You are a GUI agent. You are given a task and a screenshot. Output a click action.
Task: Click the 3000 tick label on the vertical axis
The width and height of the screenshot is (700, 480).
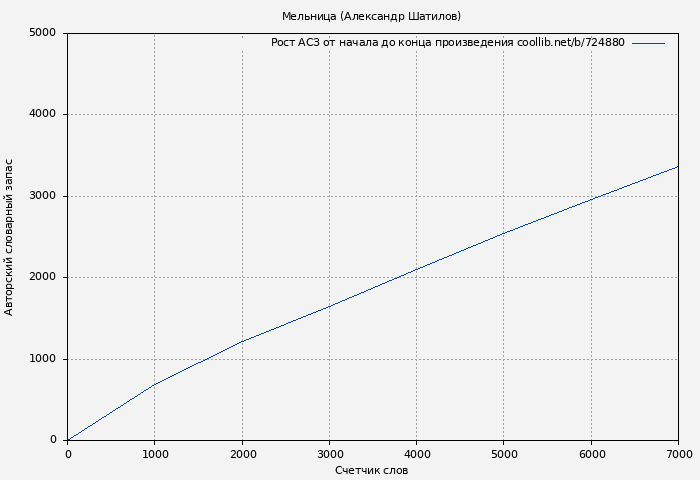click(x=44, y=196)
